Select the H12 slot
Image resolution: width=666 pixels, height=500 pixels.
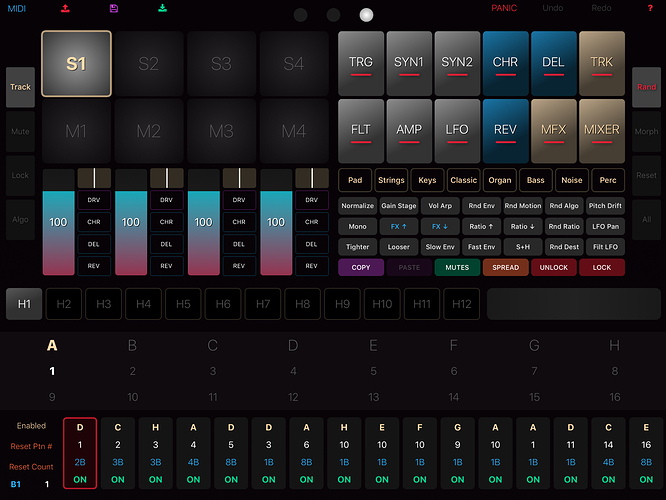pyautogui.click(x=462, y=304)
